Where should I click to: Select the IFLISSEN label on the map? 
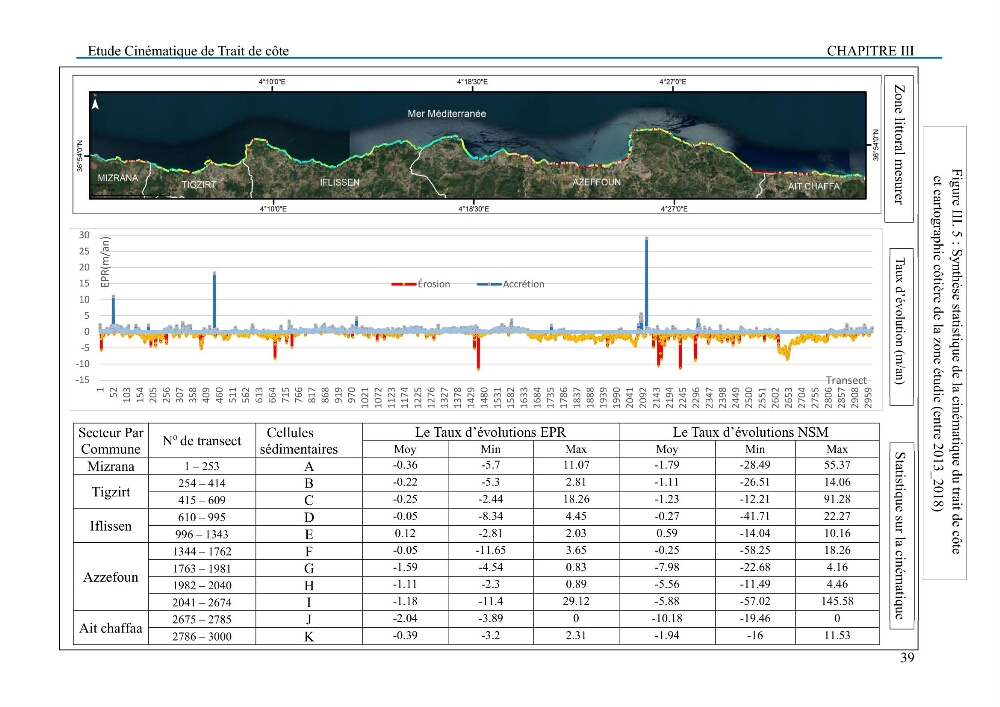(339, 182)
